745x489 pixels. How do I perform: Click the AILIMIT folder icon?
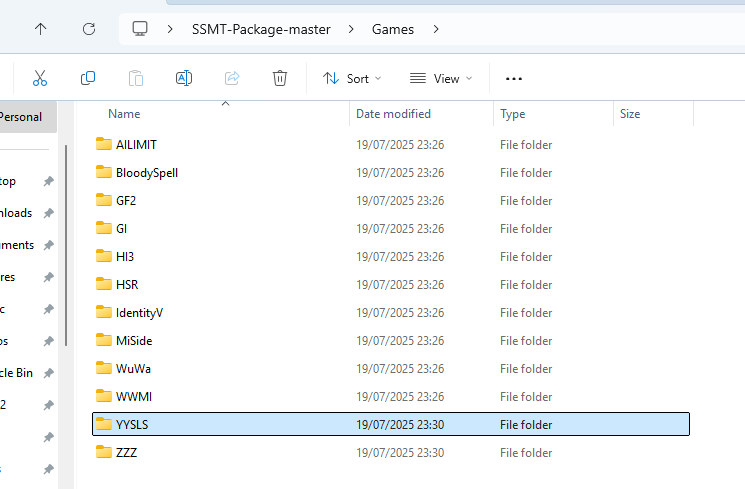pyautogui.click(x=104, y=144)
